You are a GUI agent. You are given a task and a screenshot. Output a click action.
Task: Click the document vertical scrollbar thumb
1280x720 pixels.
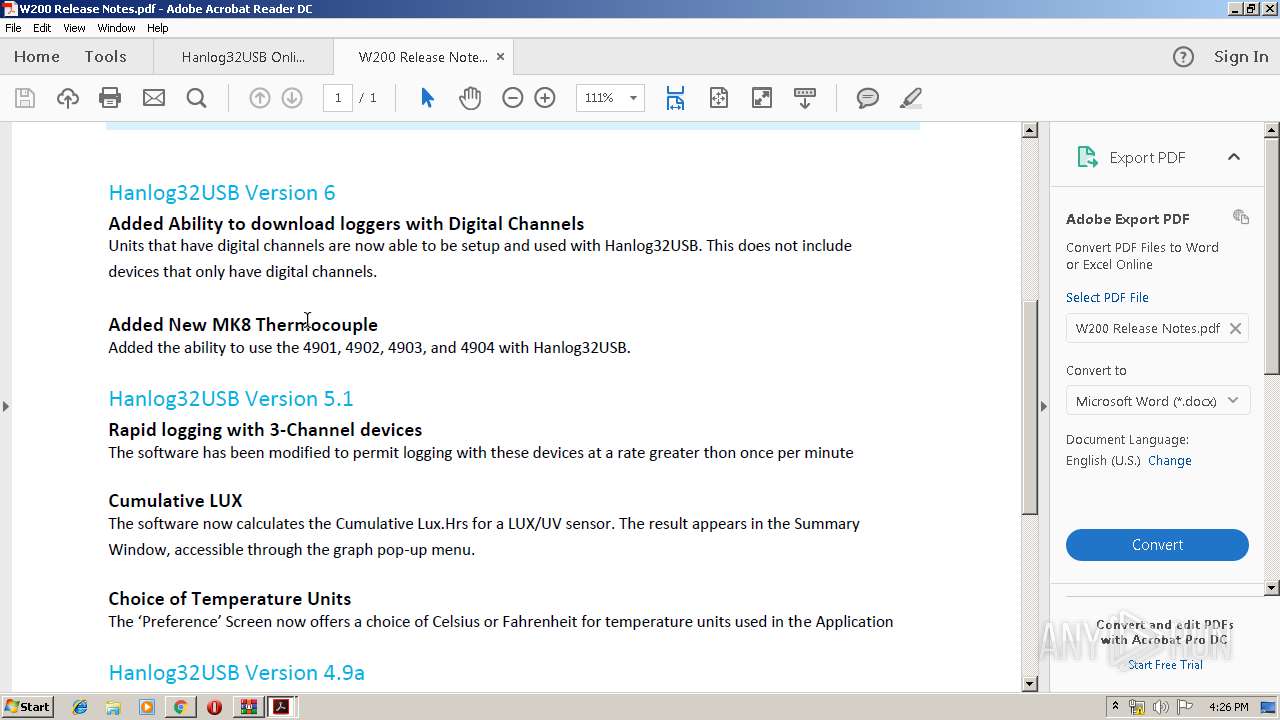(x=1030, y=407)
